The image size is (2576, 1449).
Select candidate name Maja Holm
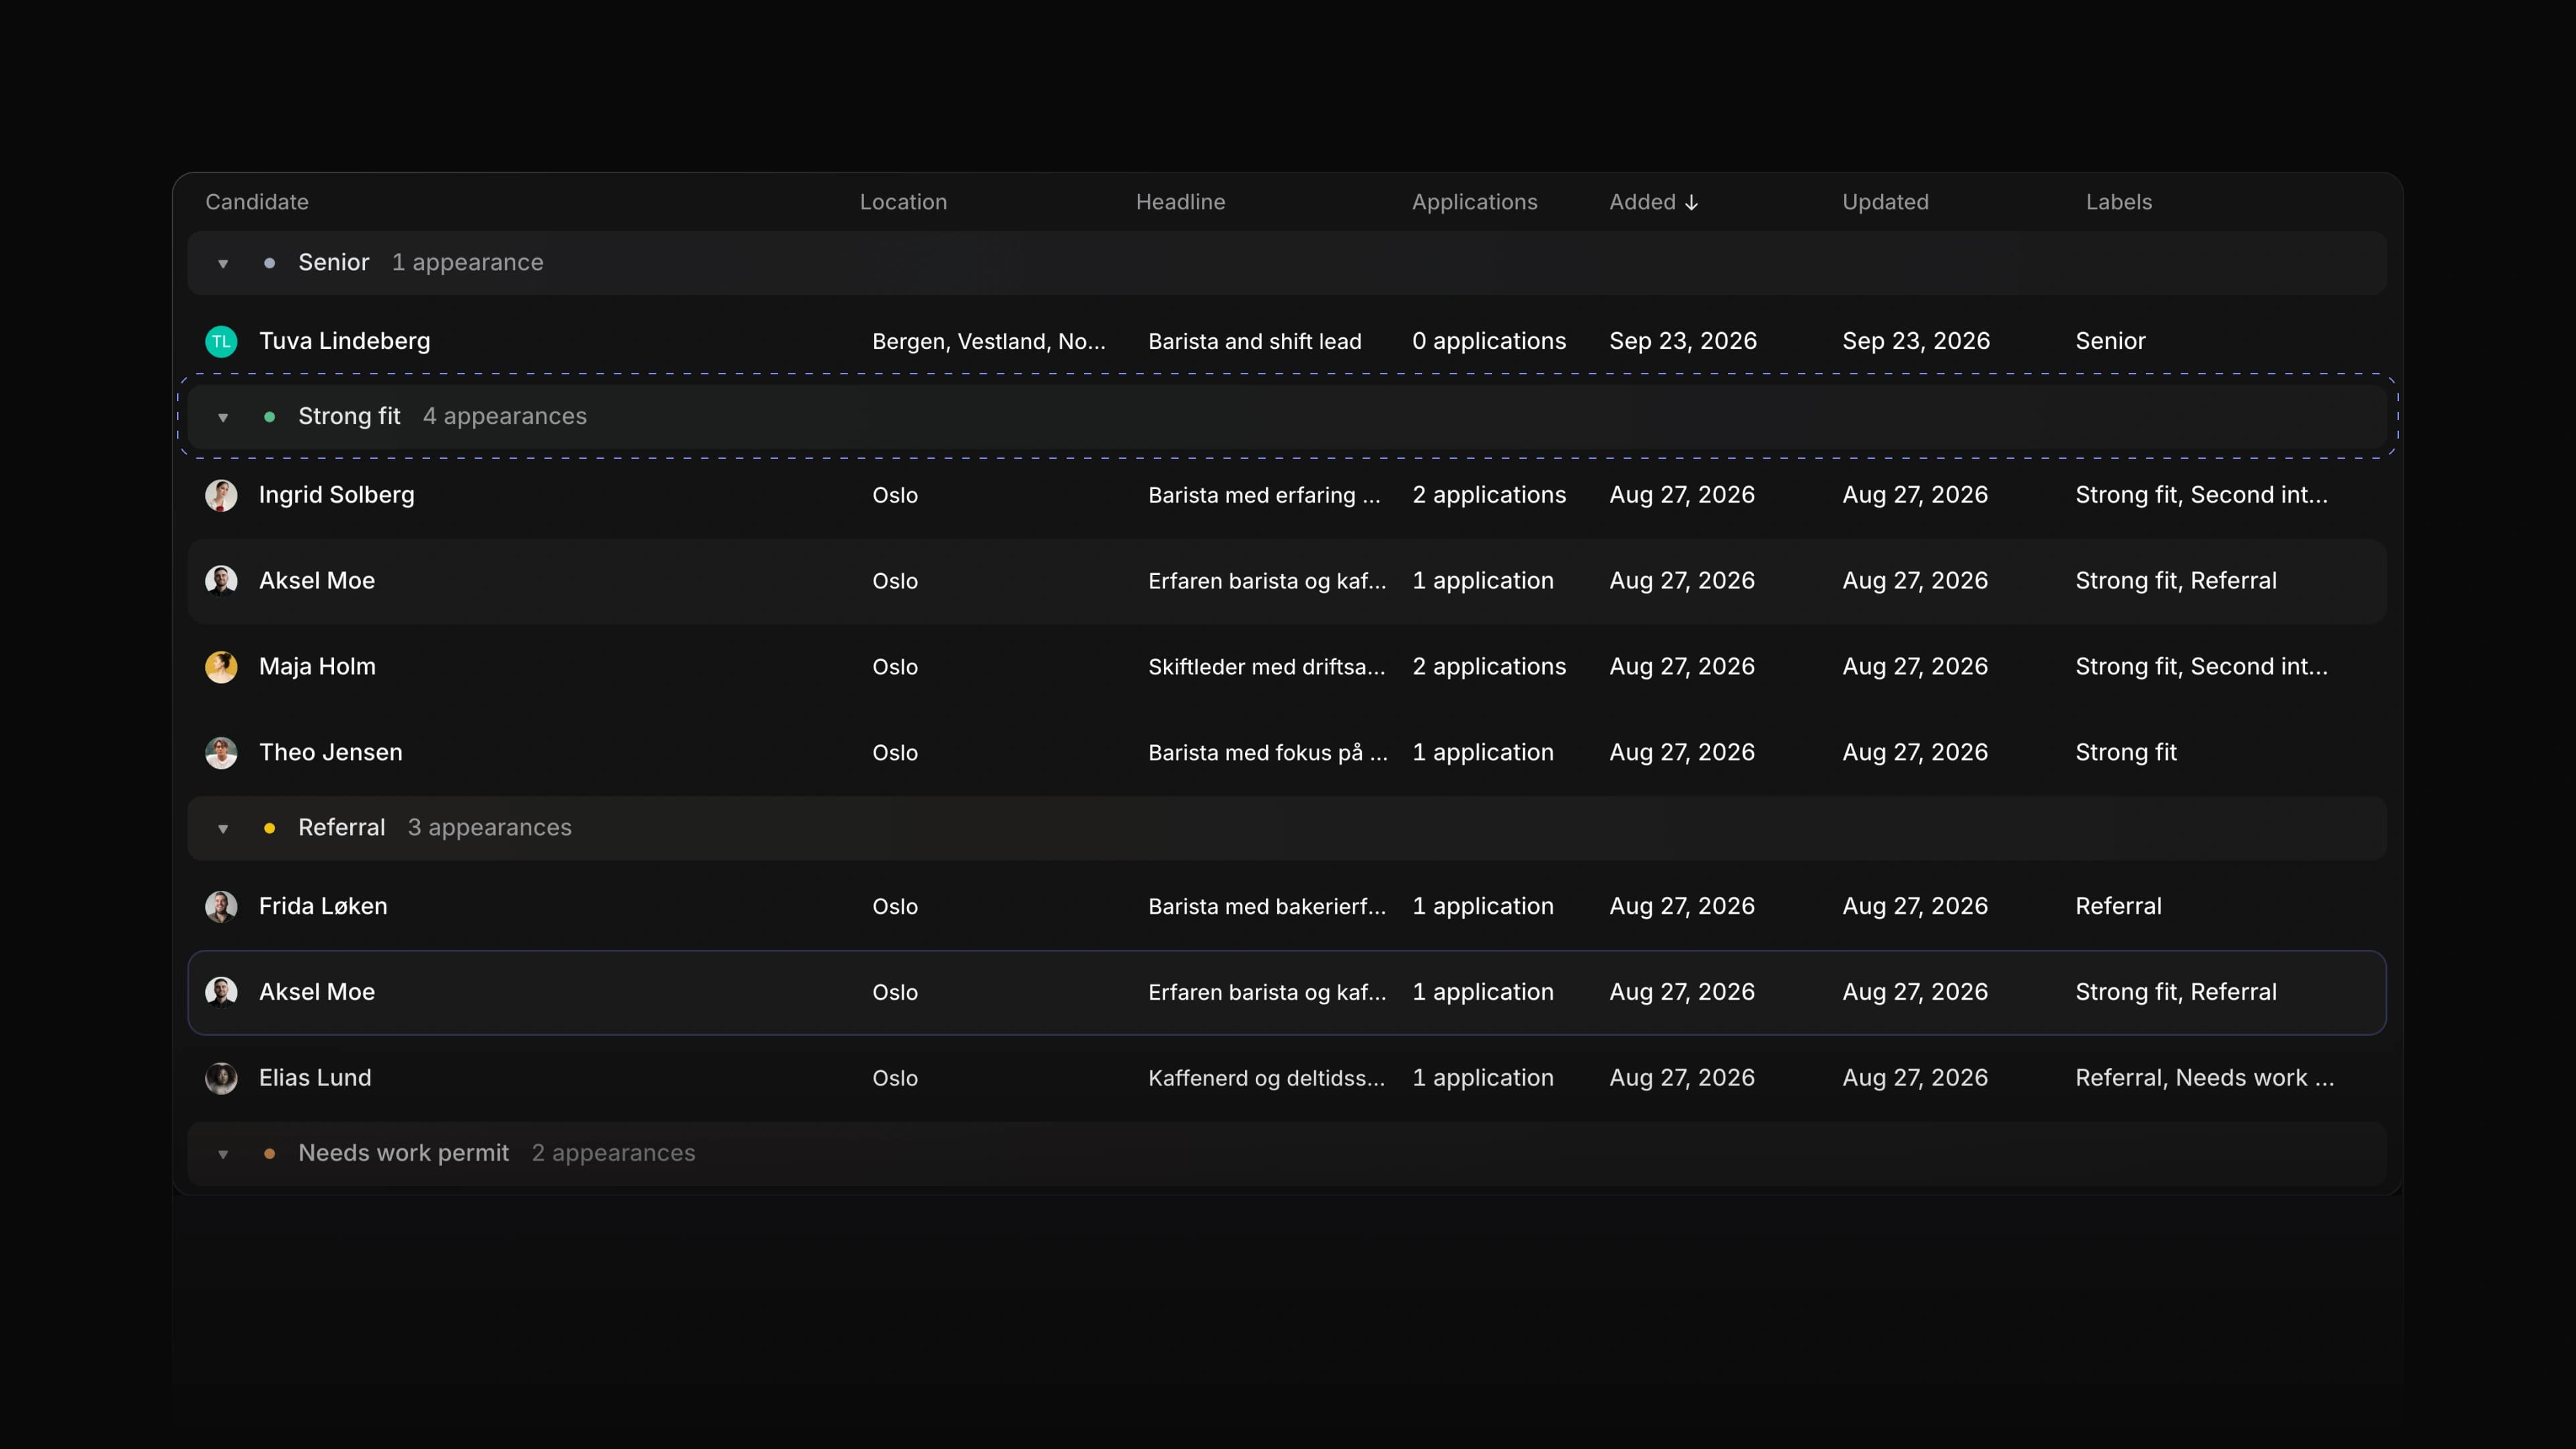click(317, 667)
